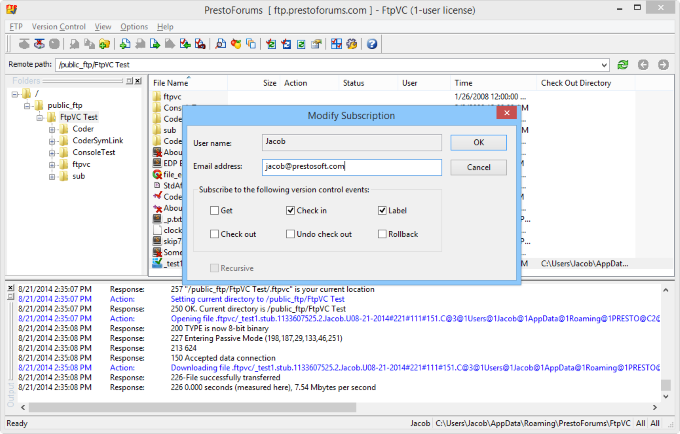The width and height of the screenshot is (680, 434).
Task: Enable the Undo check out checkbox
Action: 290,234
